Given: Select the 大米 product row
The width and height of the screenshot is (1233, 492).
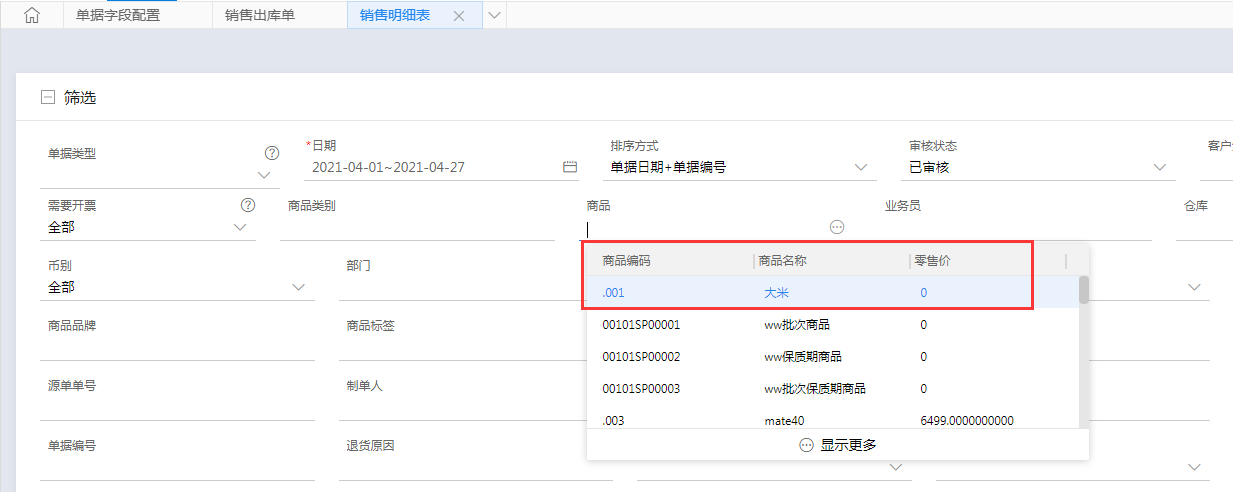Looking at the screenshot, I should (832, 292).
